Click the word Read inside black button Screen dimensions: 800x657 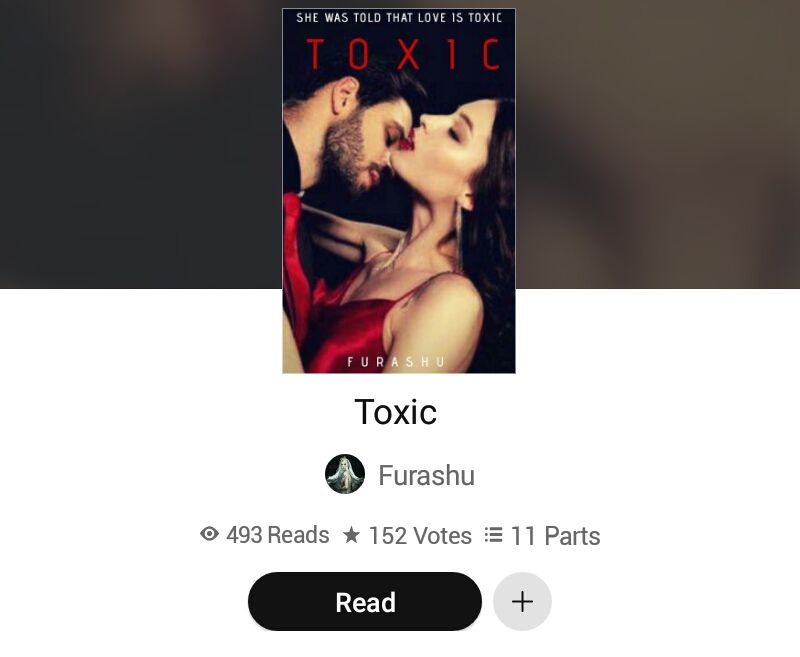point(365,602)
